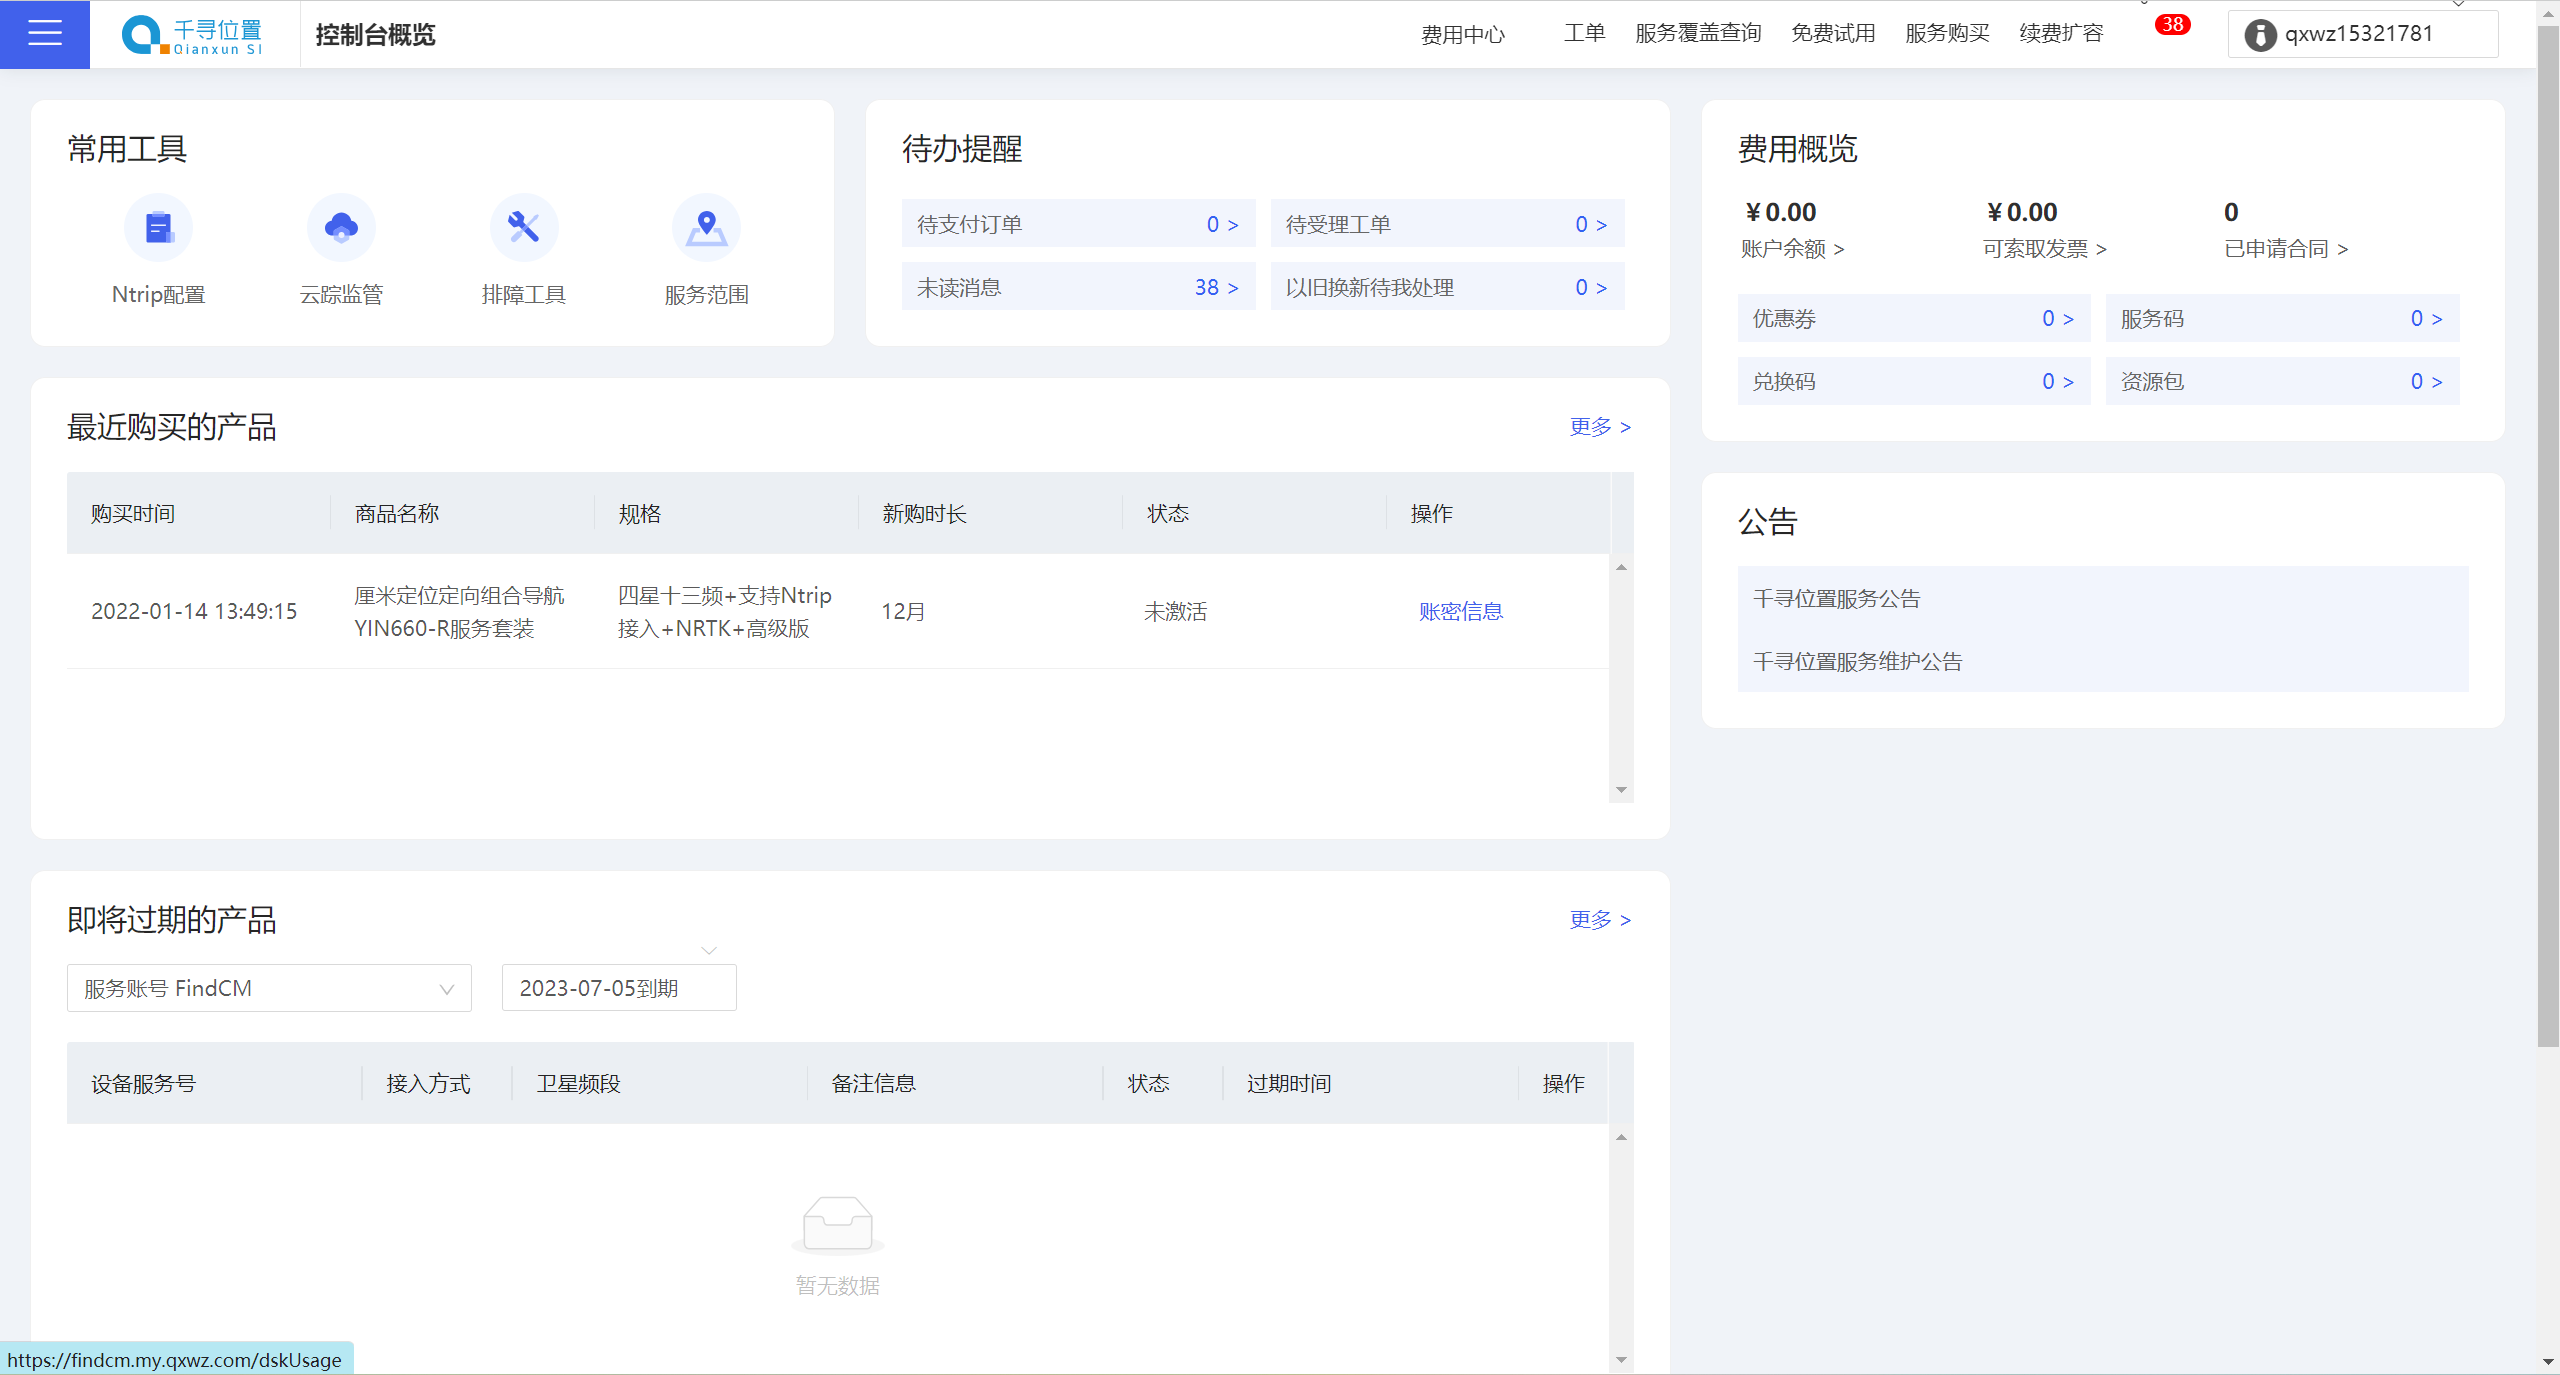Open 账户余额 details link
The image size is (2560, 1375).
[x=1792, y=249]
